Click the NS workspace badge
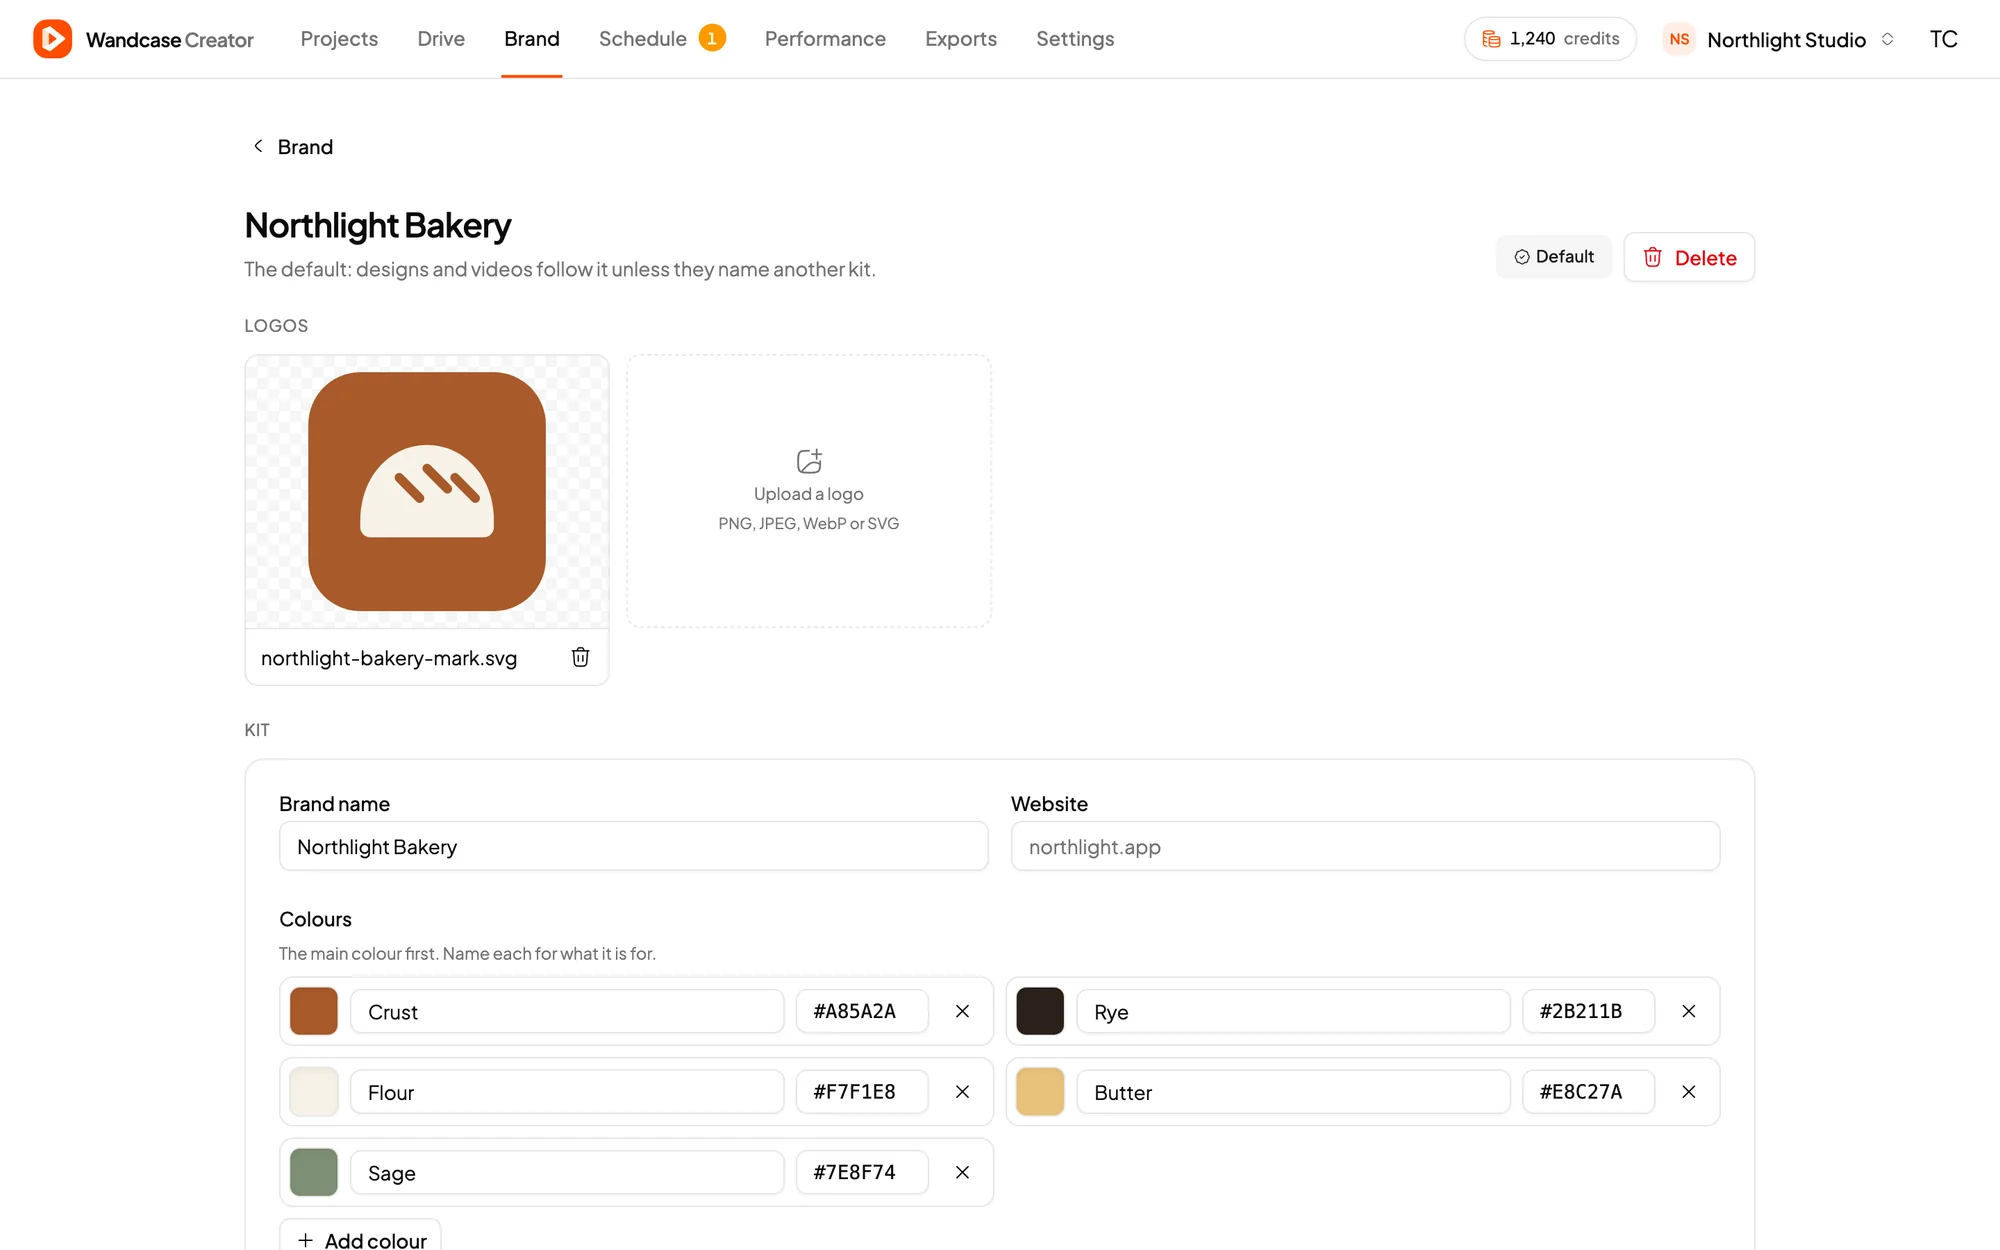Screen dimensions: 2000x1250 (x=1679, y=39)
